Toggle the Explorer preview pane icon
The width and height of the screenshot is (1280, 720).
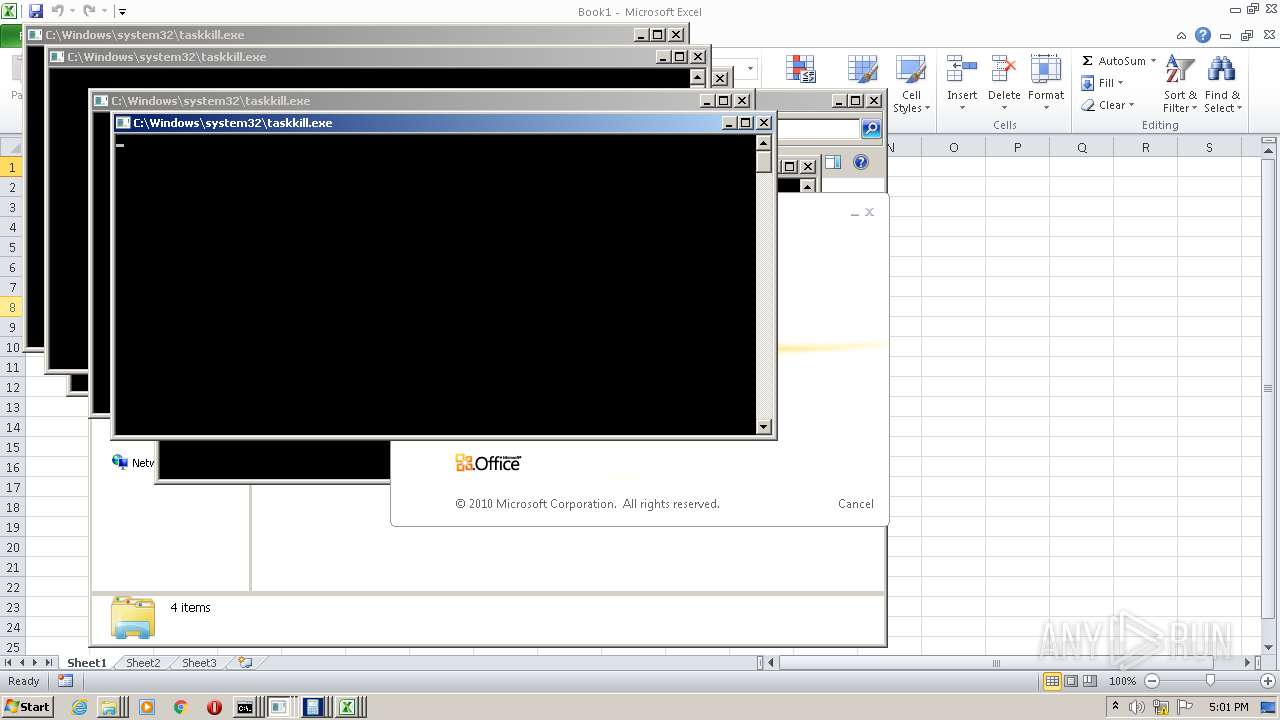833,163
